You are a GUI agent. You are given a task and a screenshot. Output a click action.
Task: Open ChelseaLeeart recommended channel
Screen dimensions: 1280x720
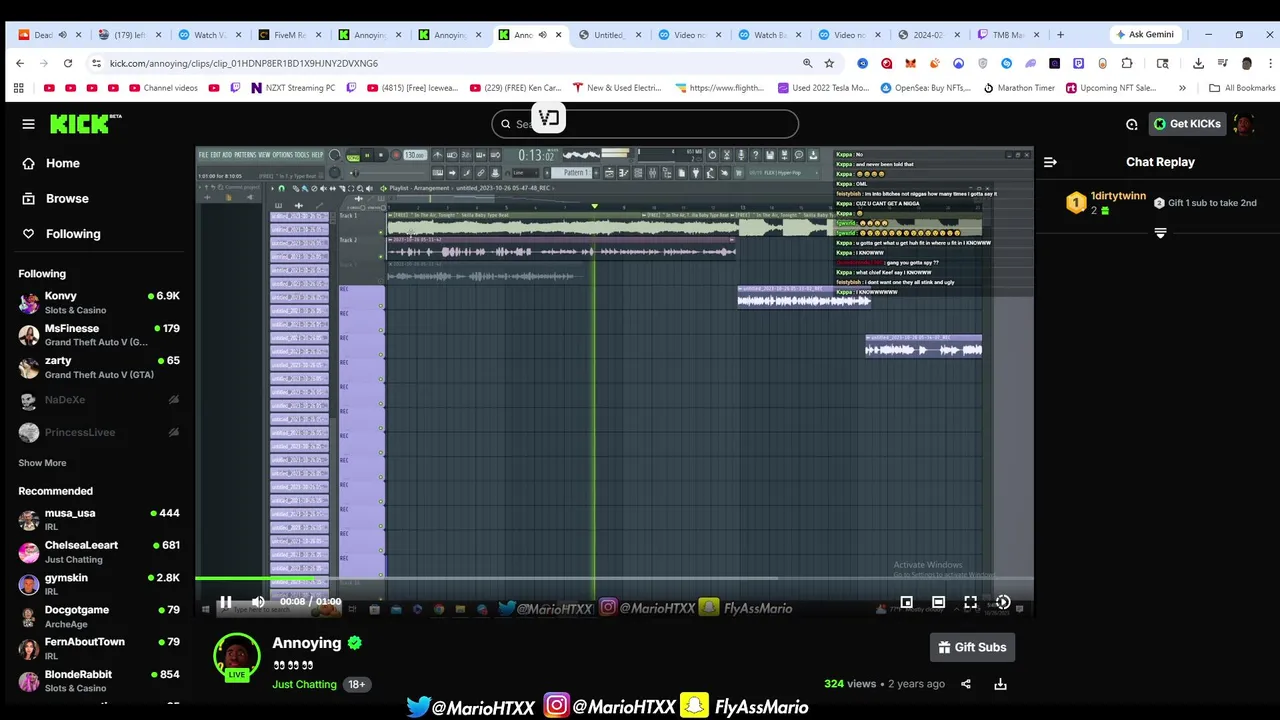(98, 552)
